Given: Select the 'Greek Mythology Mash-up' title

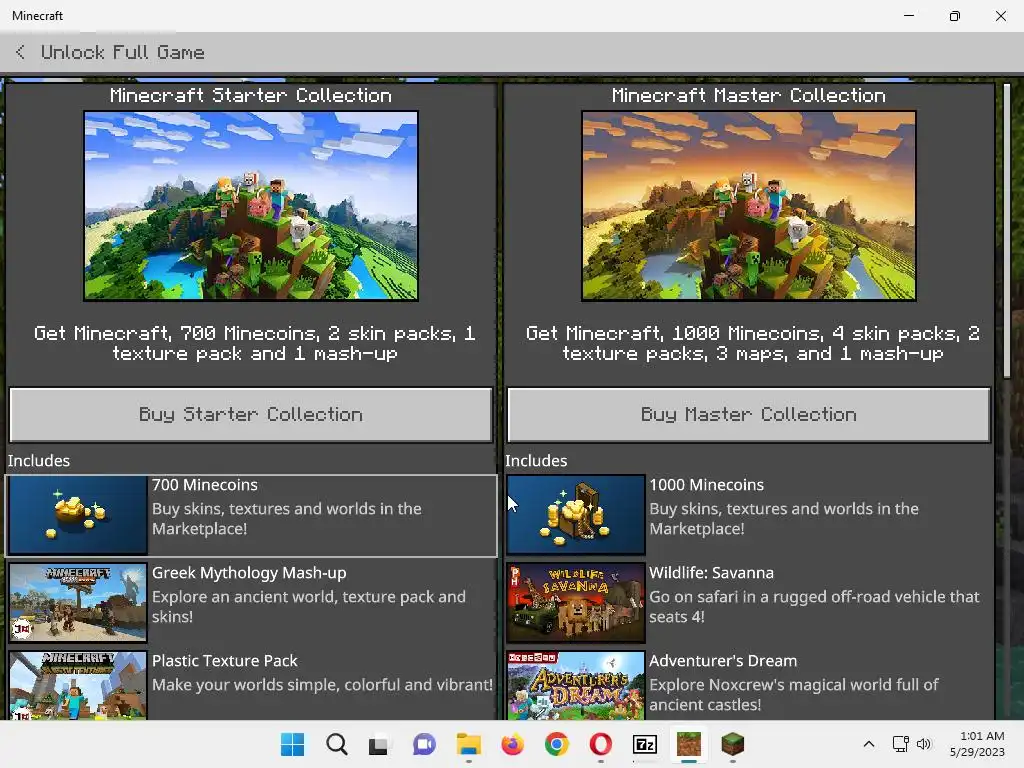Looking at the screenshot, I should pyautogui.click(x=249, y=573).
